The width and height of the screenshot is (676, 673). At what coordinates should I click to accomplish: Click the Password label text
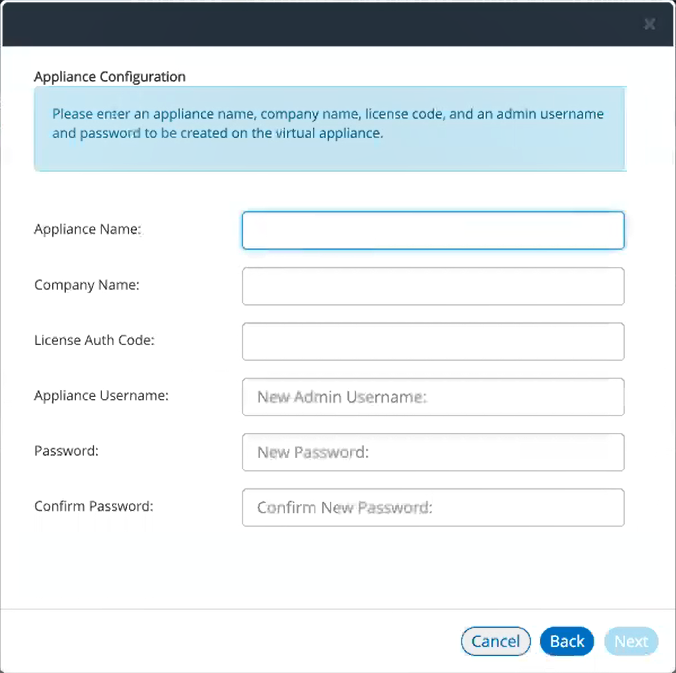(66, 451)
